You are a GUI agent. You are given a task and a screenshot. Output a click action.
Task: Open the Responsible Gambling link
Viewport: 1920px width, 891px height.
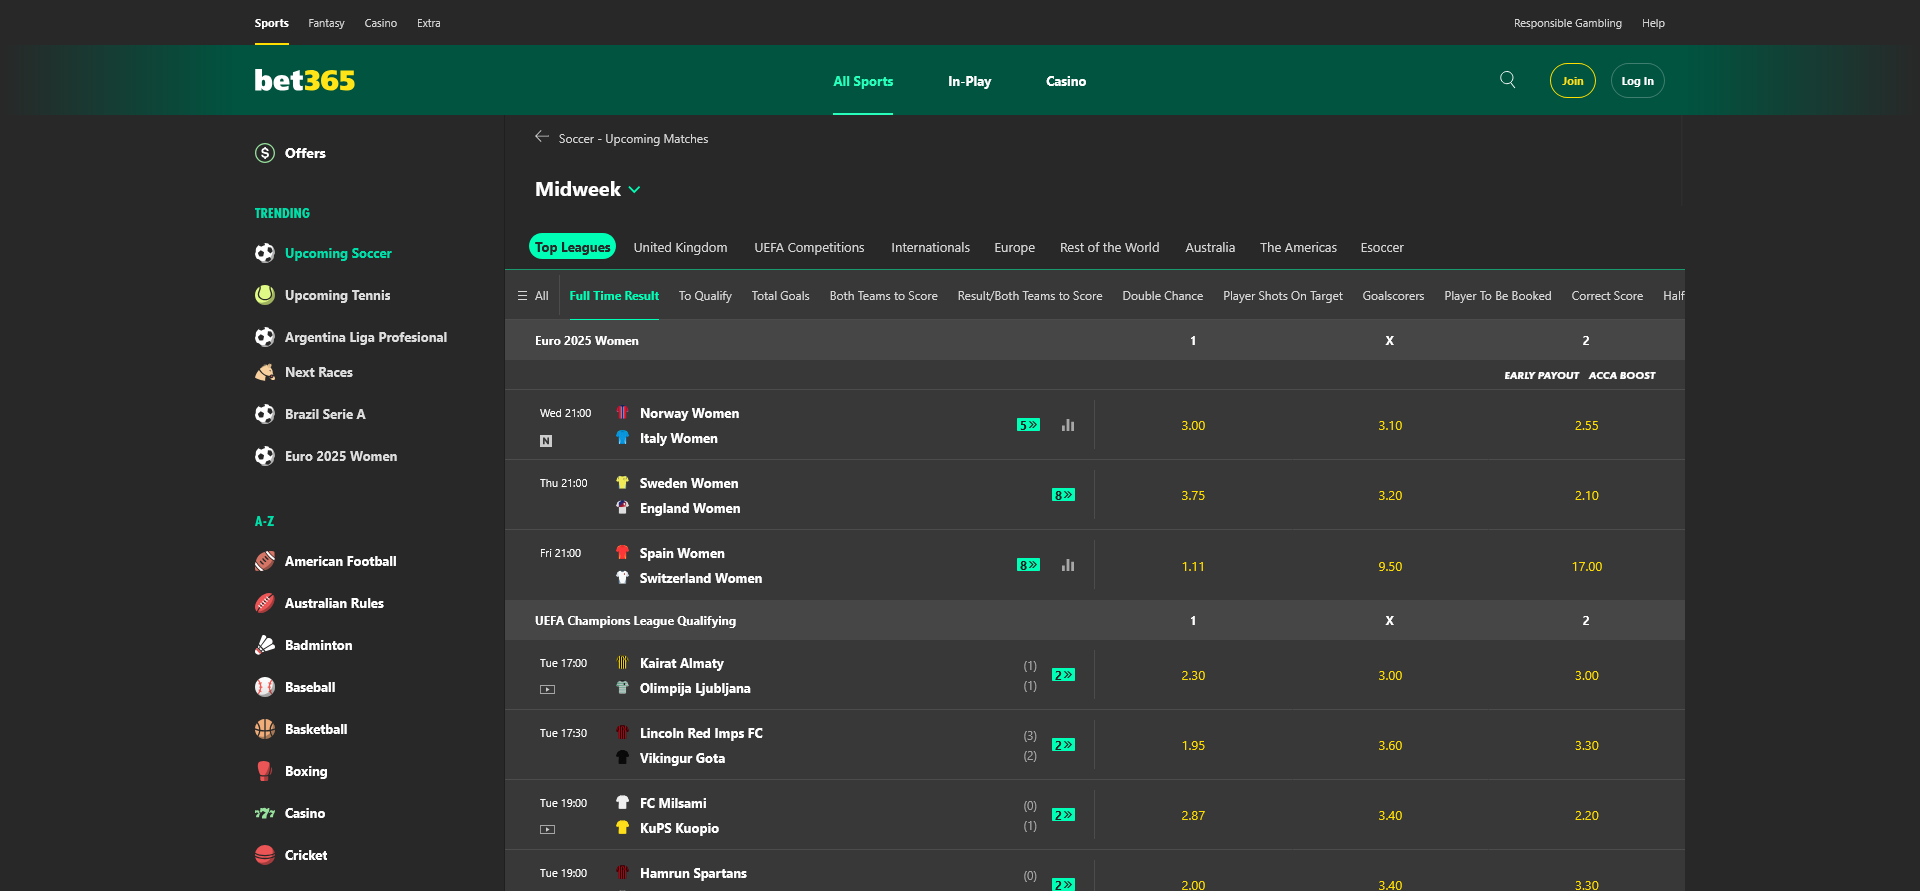click(x=1567, y=23)
